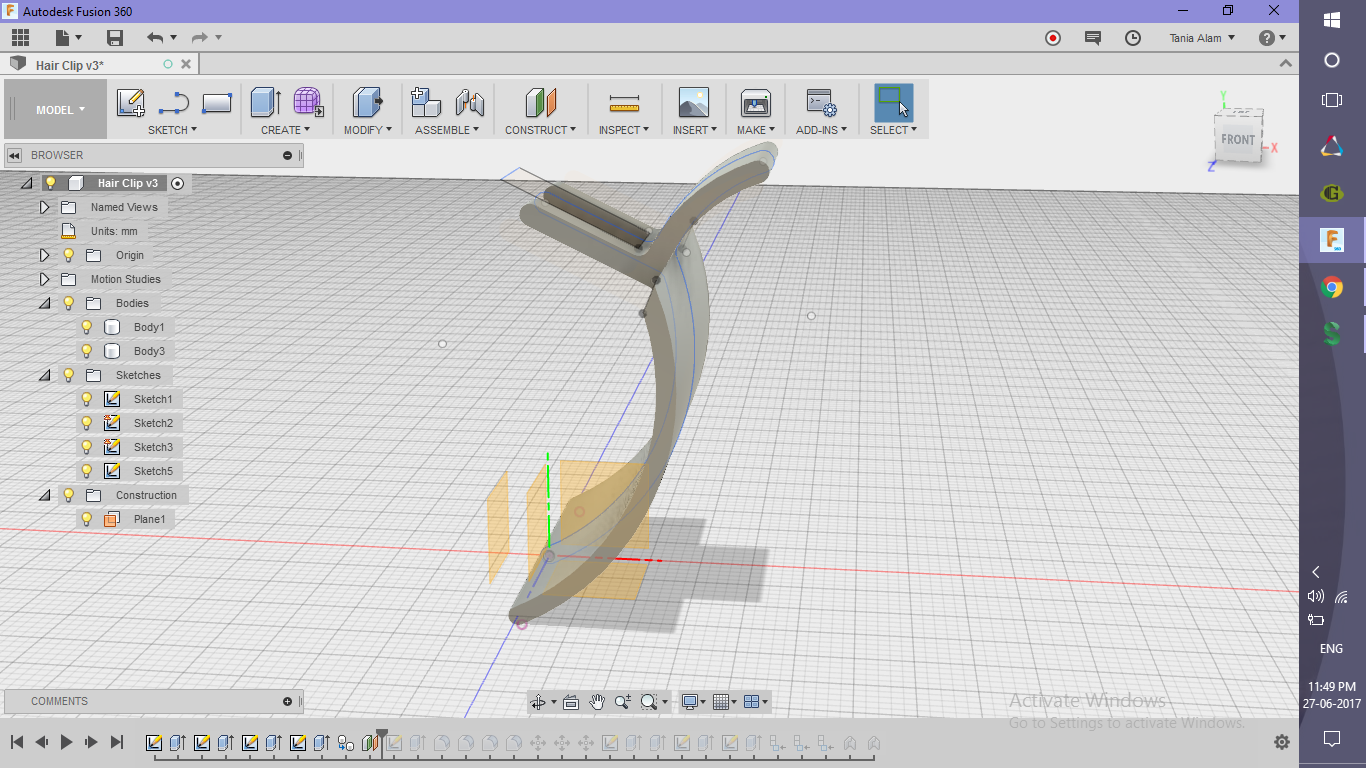Click the red record button icon
This screenshot has width=1366, height=768.
(x=1053, y=38)
